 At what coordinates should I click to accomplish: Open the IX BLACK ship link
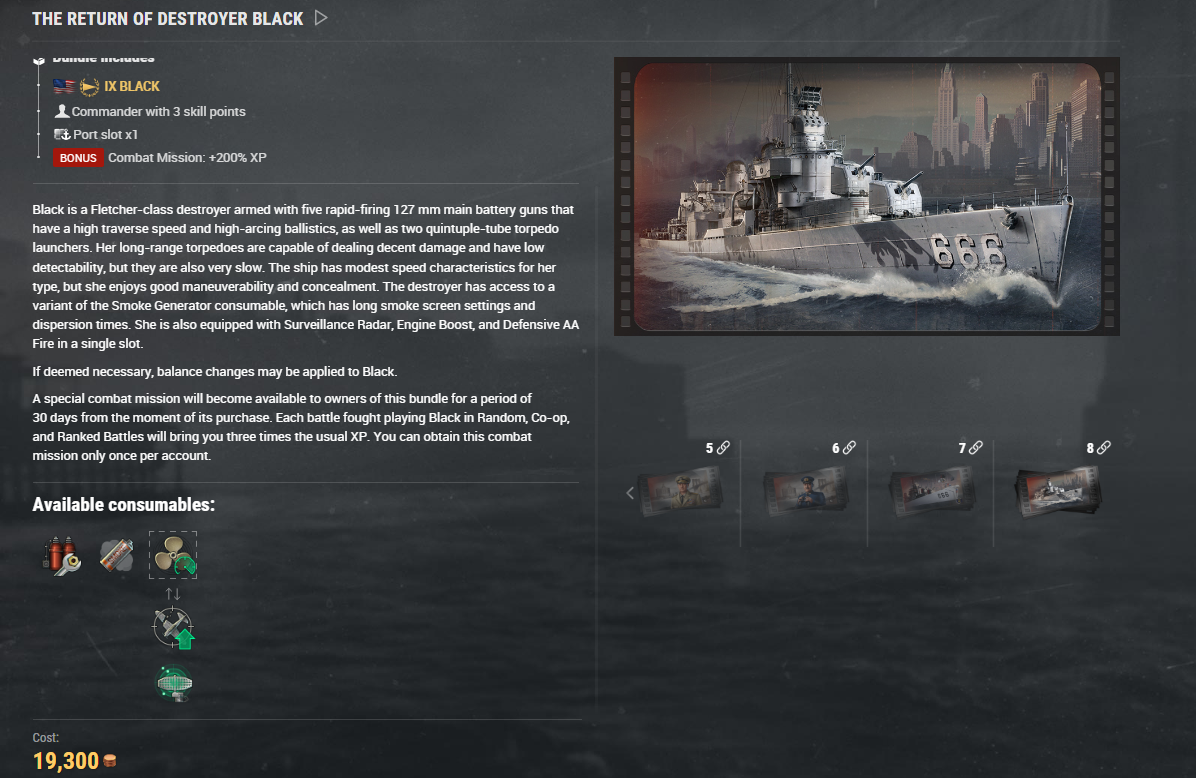[131, 86]
